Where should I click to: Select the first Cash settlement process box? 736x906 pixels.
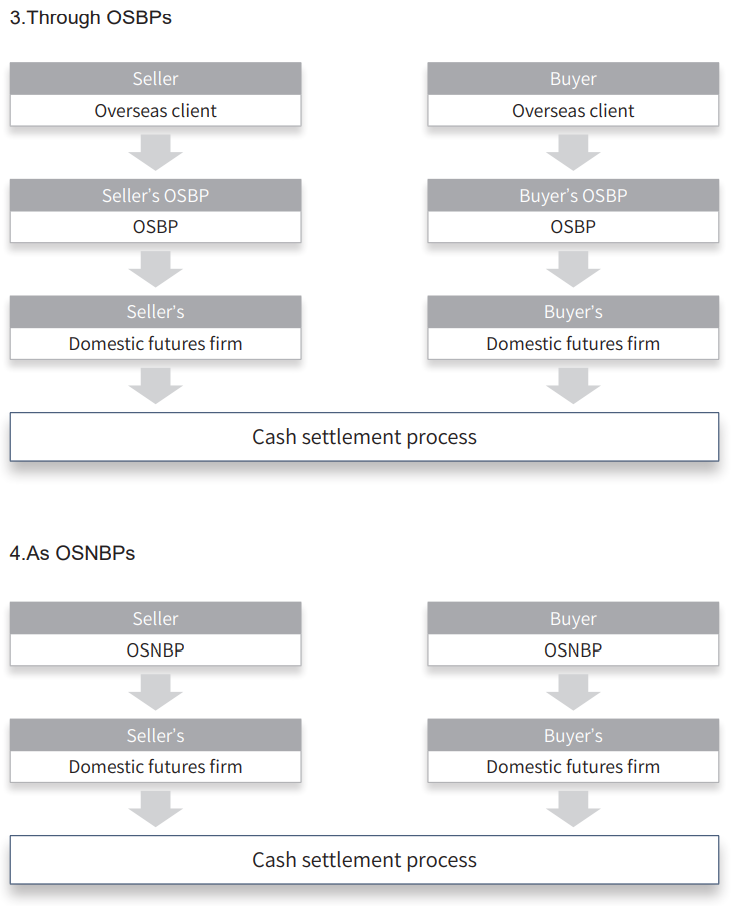coord(364,437)
